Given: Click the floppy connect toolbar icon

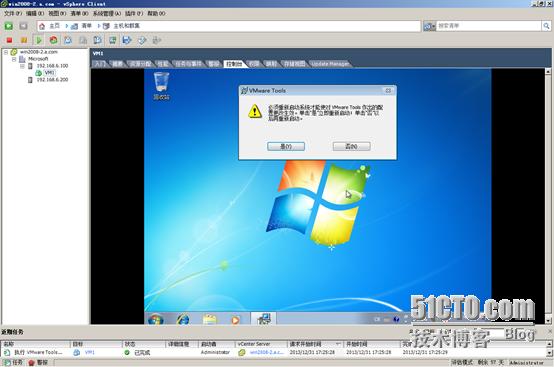Looking at the screenshot, I should 127,40.
